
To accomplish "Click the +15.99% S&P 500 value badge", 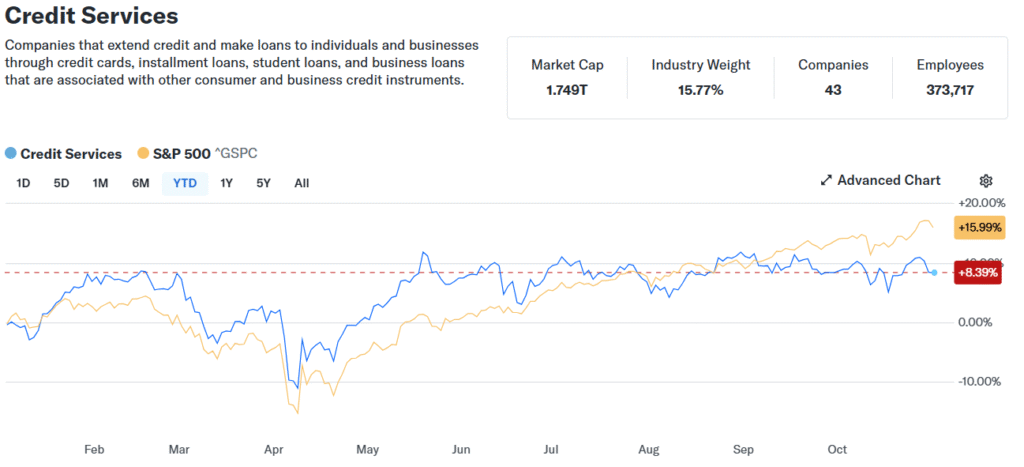I will pyautogui.click(x=979, y=228).
